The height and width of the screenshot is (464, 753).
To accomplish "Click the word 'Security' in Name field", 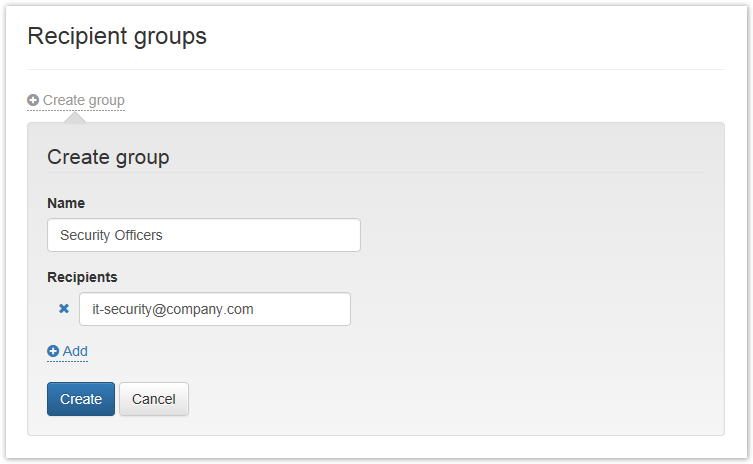I will pyautogui.click(x=84, y=235).
